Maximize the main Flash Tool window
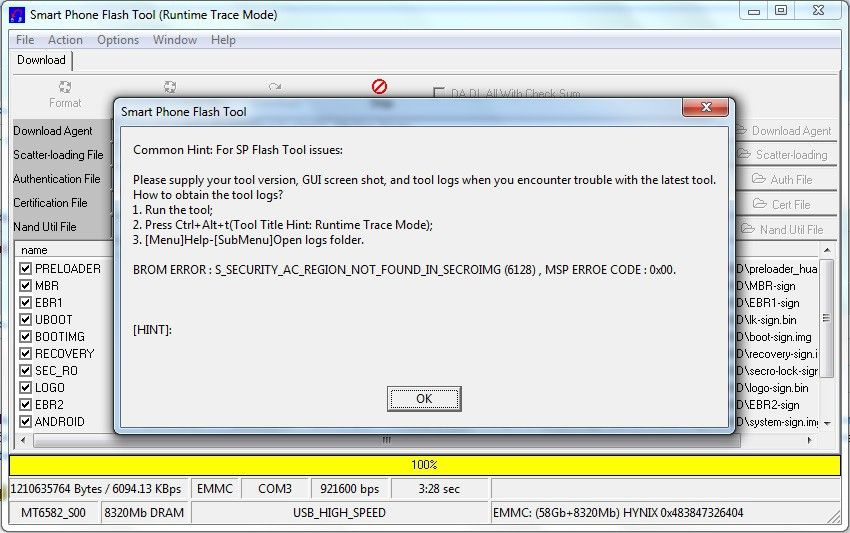The height and width of the screenshot is (533, 850). point(781,10)
